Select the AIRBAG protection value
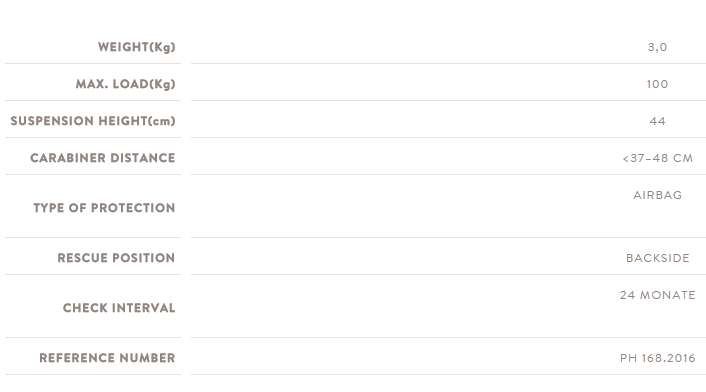Image resolution: width=706 pixels, height=392 pixels. point(657,195)
